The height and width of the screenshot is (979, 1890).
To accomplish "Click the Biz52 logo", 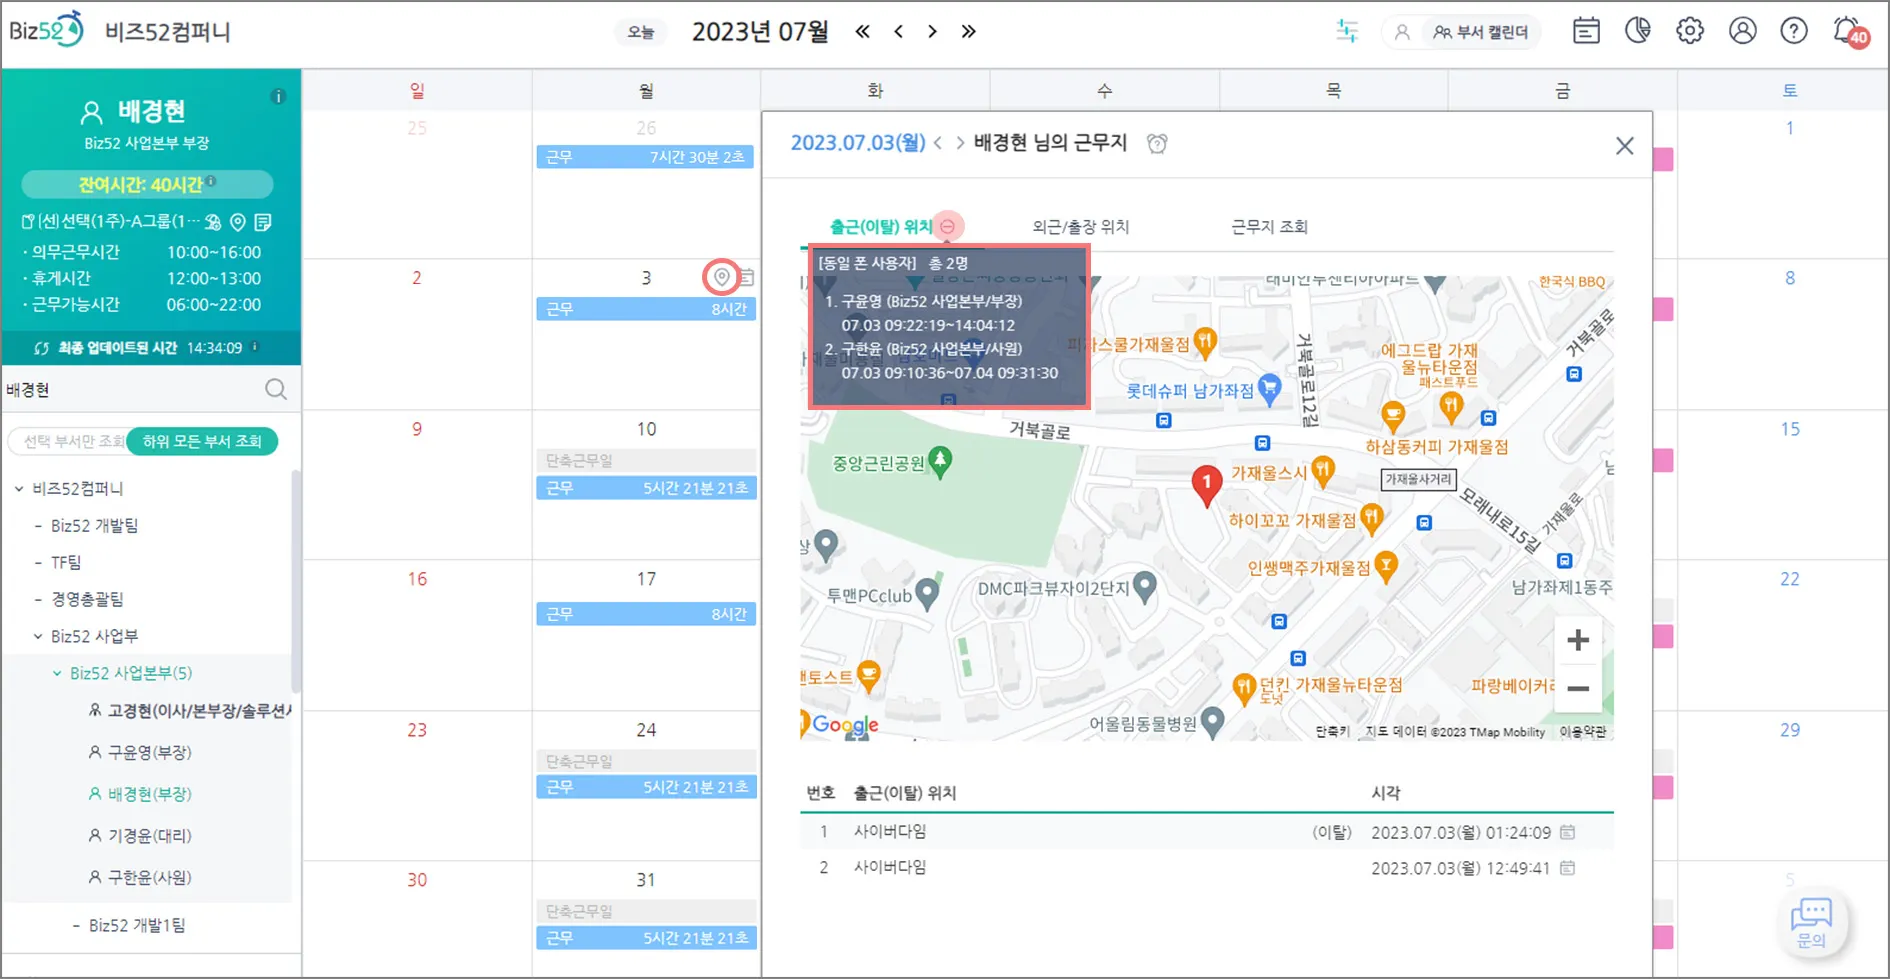I will [46, 30].
